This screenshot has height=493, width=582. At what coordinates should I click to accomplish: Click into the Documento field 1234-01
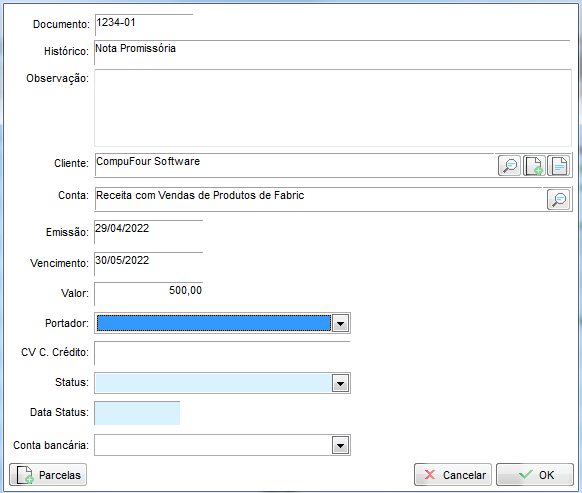point(144,25)
